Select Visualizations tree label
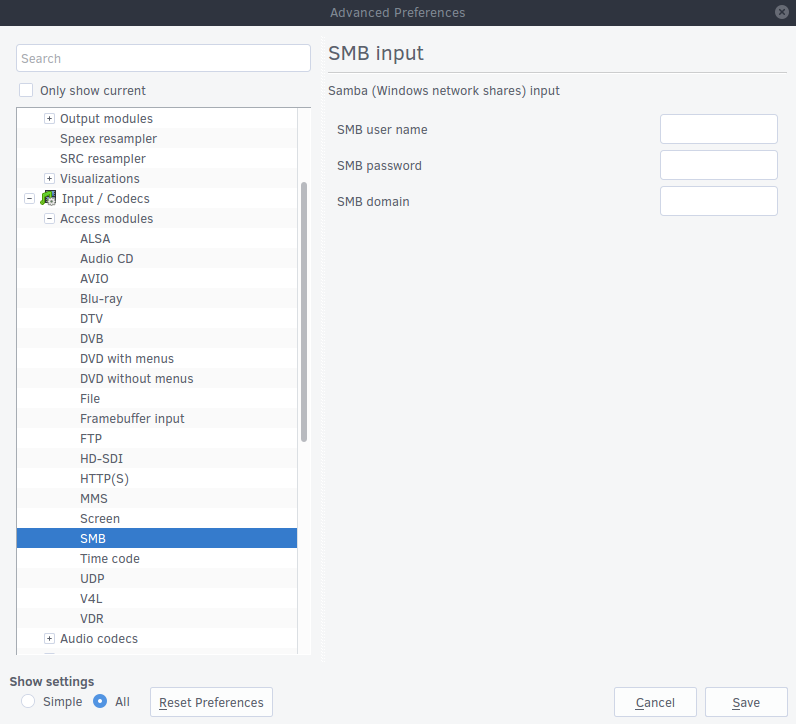Image resolution: width=796 pixels, height=724 pixels. (x=100, y=179)
